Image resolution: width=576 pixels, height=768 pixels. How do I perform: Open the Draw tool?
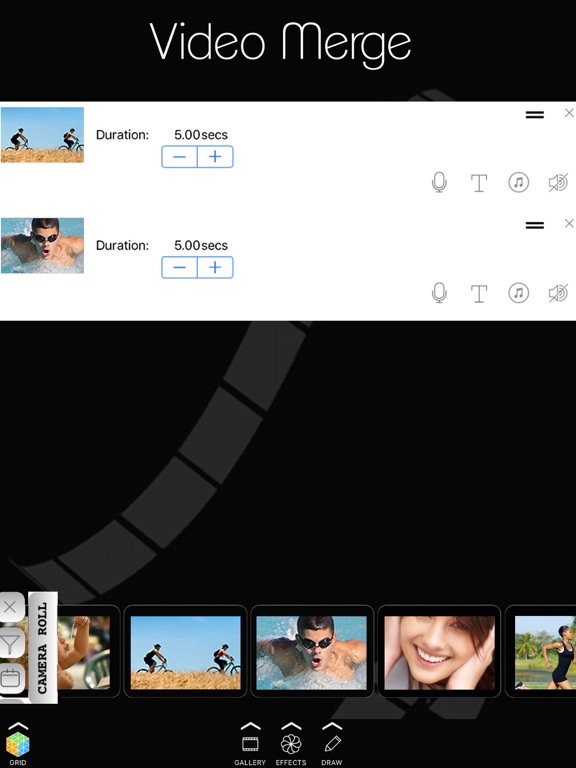pyautogui.click(x=332, y=750)
